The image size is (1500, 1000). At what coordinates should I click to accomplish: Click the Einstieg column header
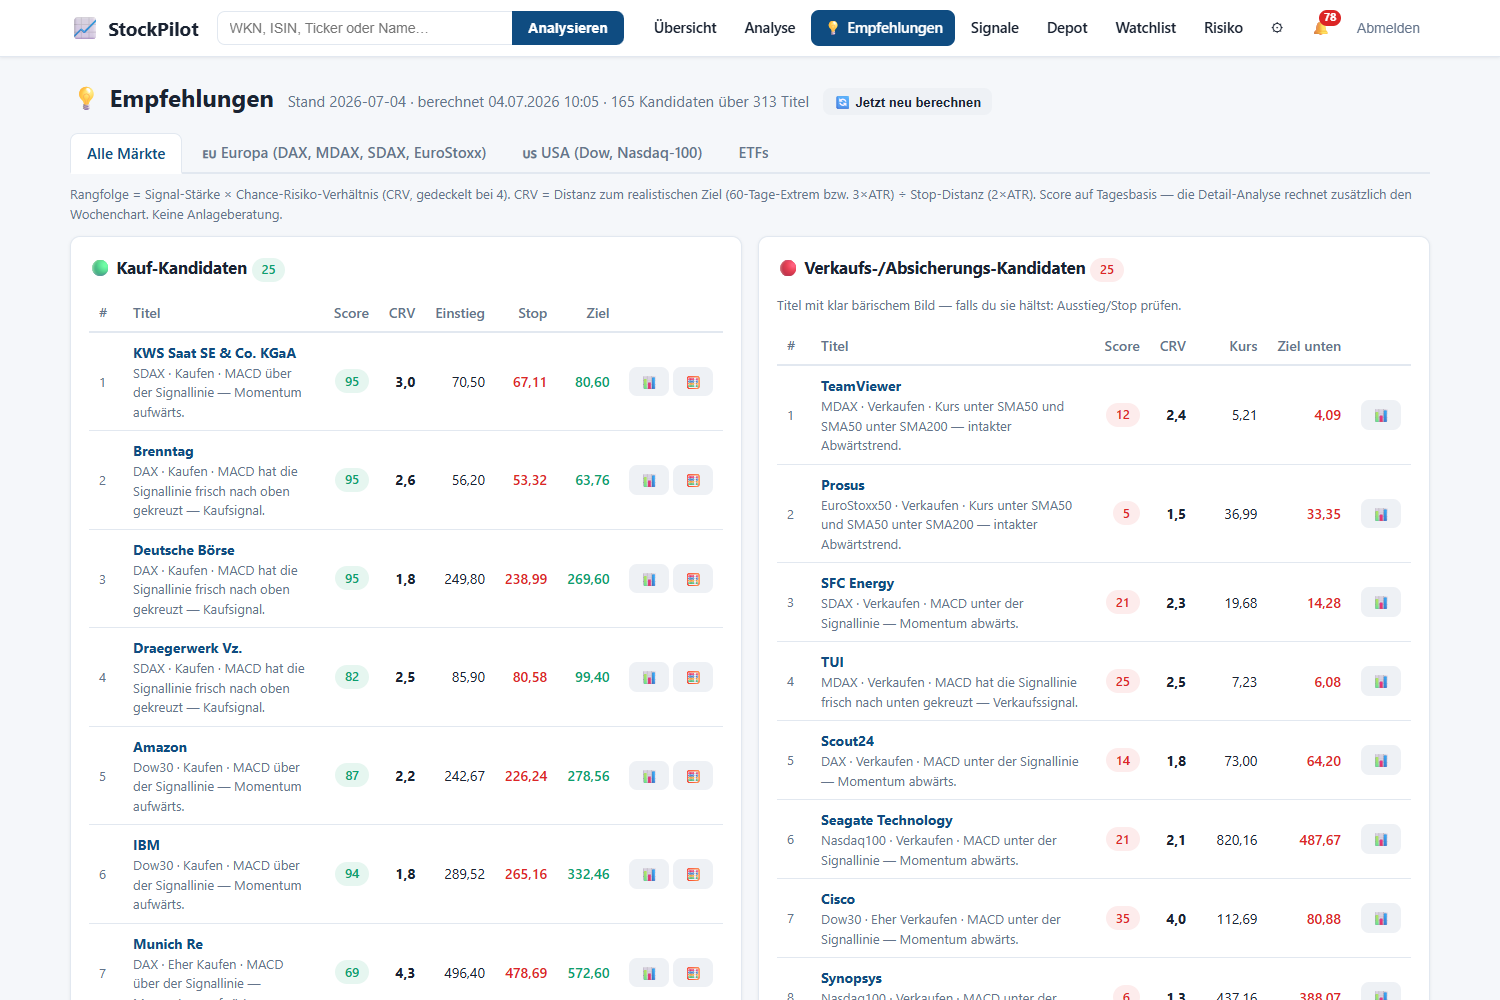pyautogui.click(x=460, y=313)
